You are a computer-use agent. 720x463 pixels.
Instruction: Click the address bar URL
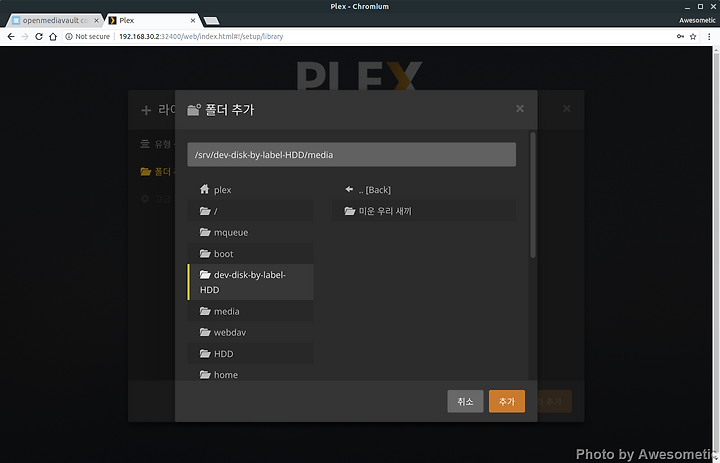[201, 36]
